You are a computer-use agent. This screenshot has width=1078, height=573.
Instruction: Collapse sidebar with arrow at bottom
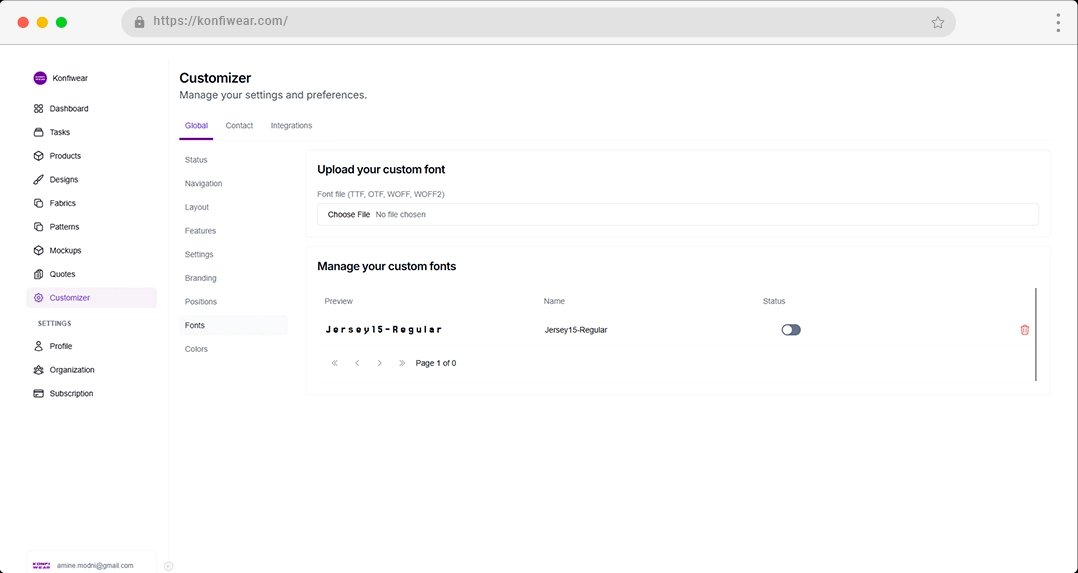[x=168, y=566]
